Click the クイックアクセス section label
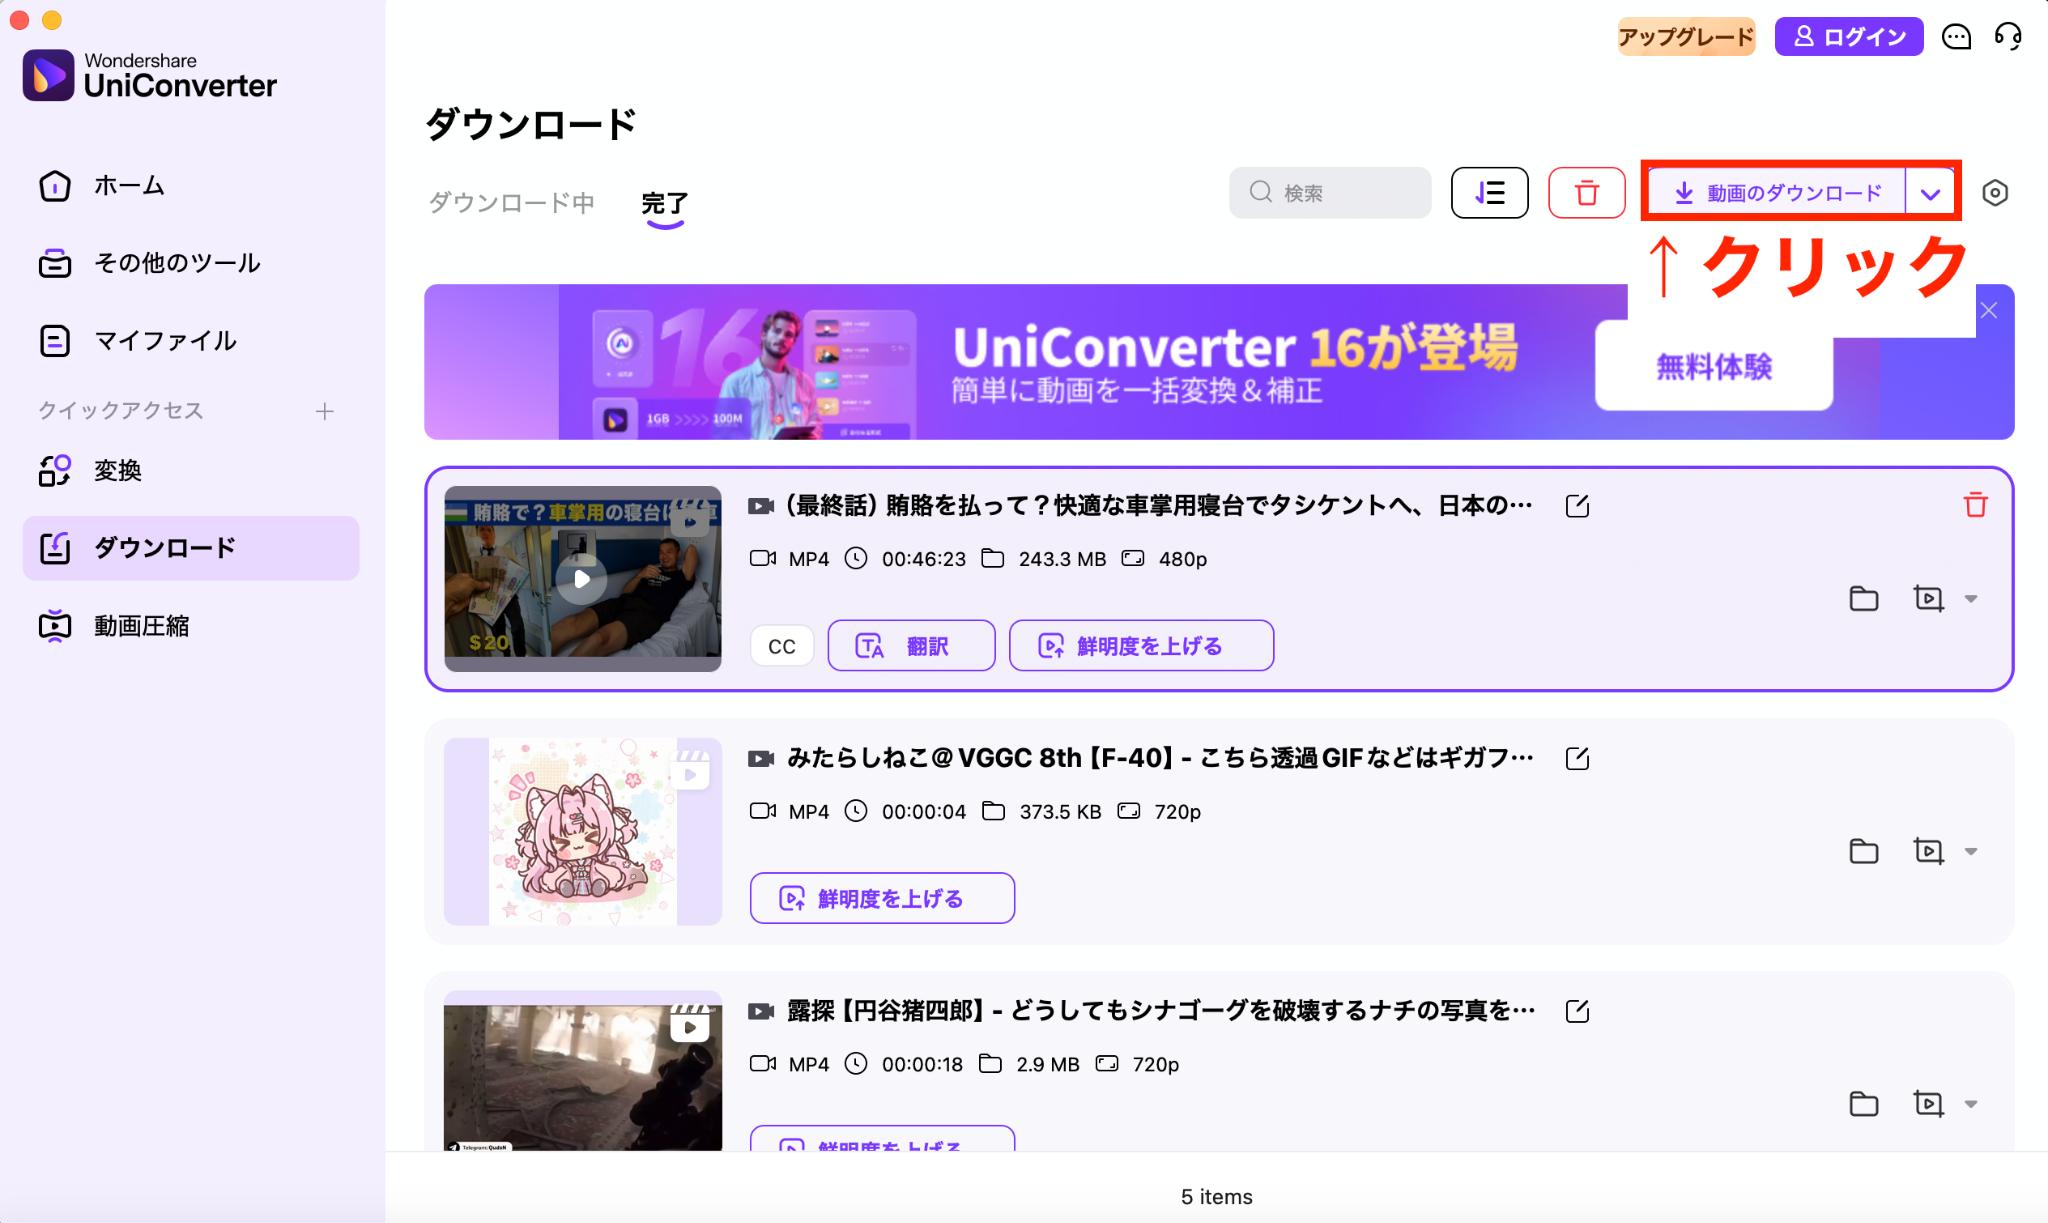 tap(120, 411)
